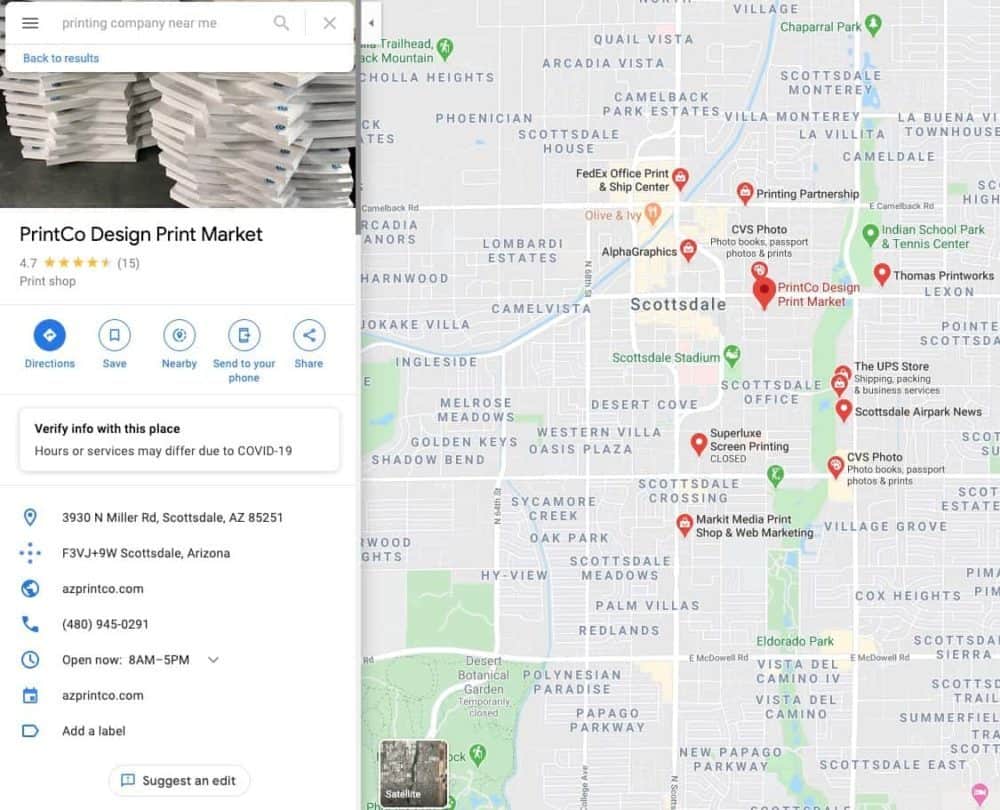The width and height of the screenshot is (1000, 810).
Task: Click the search magnifier icon
Action: point(282,23)
